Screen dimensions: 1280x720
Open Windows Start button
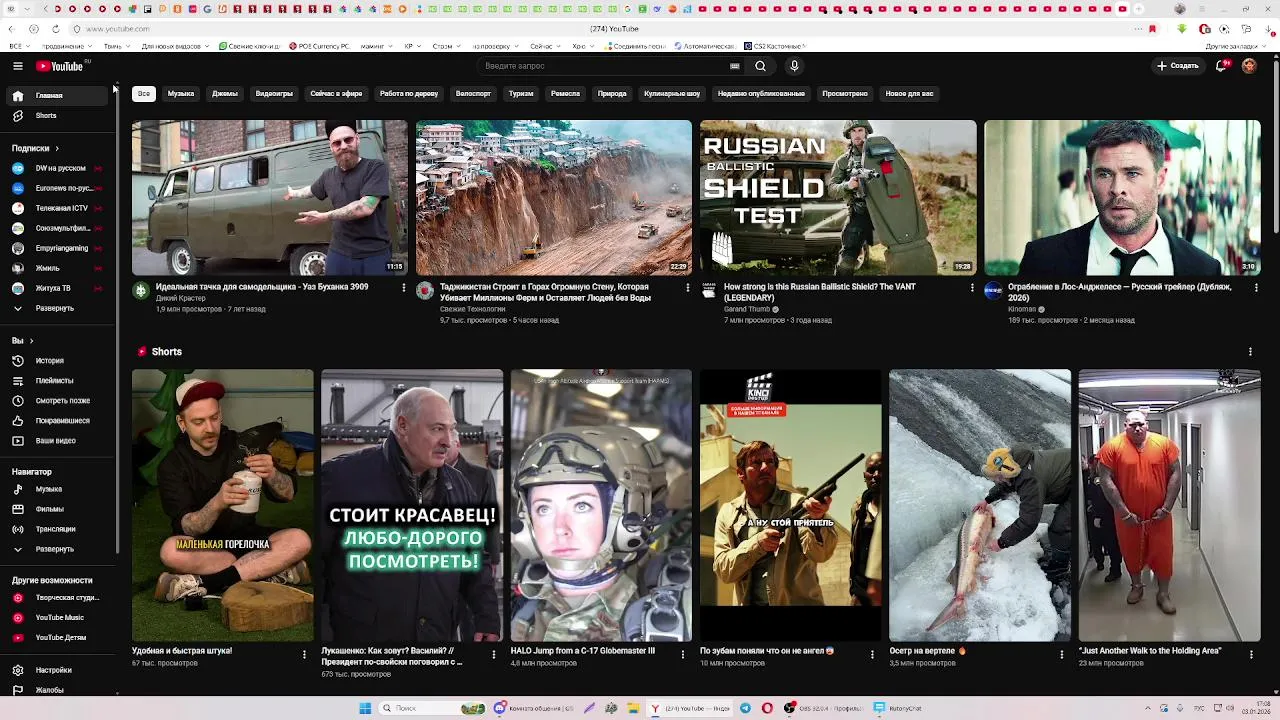click(365, 708)
